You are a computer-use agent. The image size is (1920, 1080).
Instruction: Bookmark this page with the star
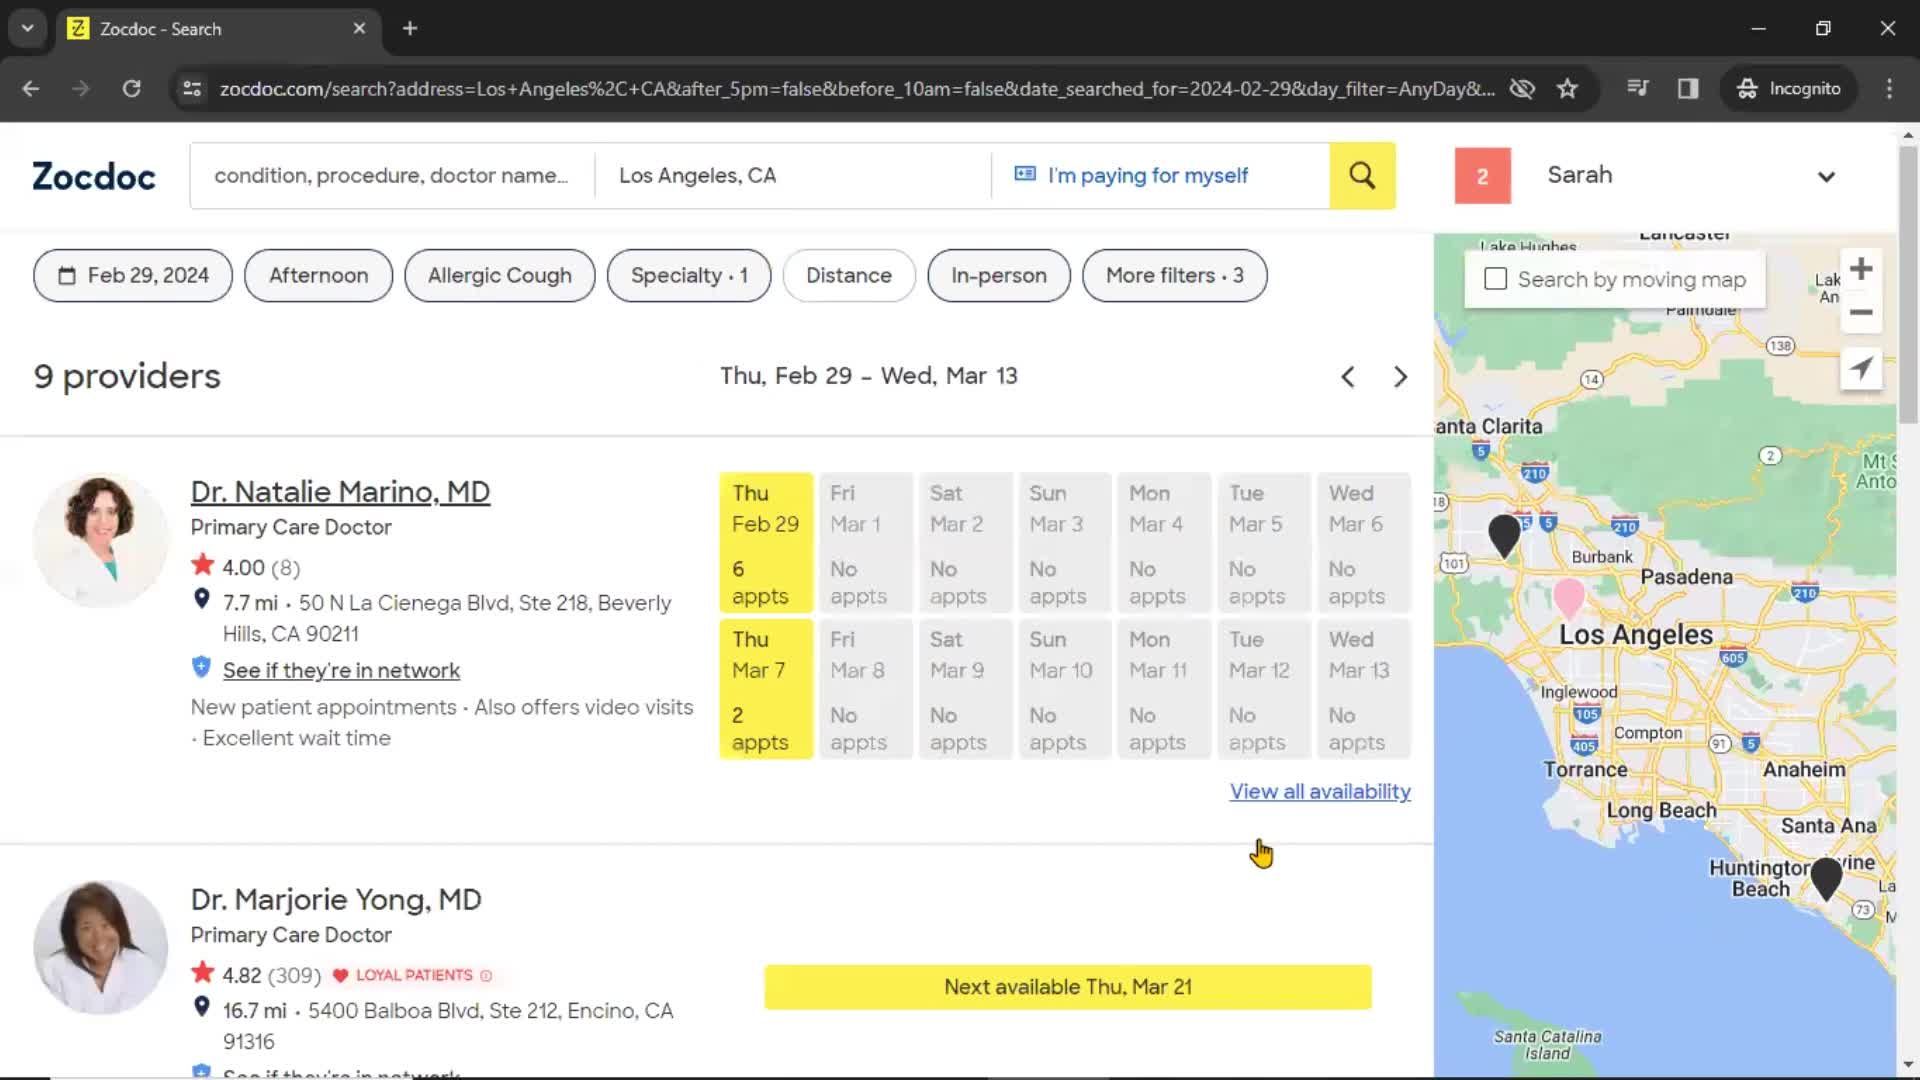tap(1567, 88)
